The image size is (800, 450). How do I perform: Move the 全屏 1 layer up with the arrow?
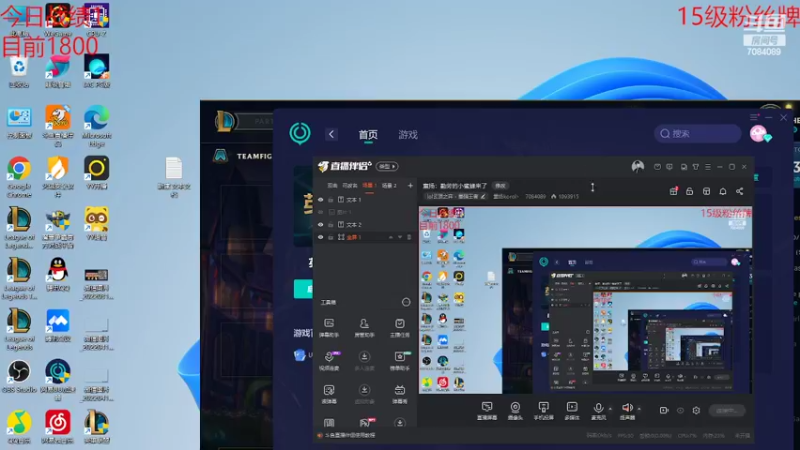tap(390, 237)
